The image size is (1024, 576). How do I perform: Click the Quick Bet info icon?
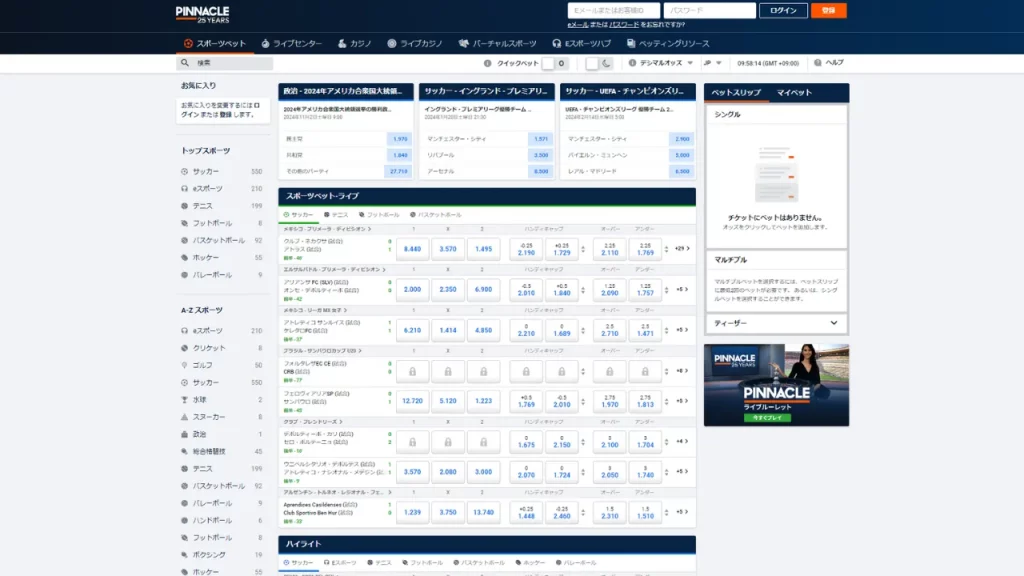[x=489, y=63]
